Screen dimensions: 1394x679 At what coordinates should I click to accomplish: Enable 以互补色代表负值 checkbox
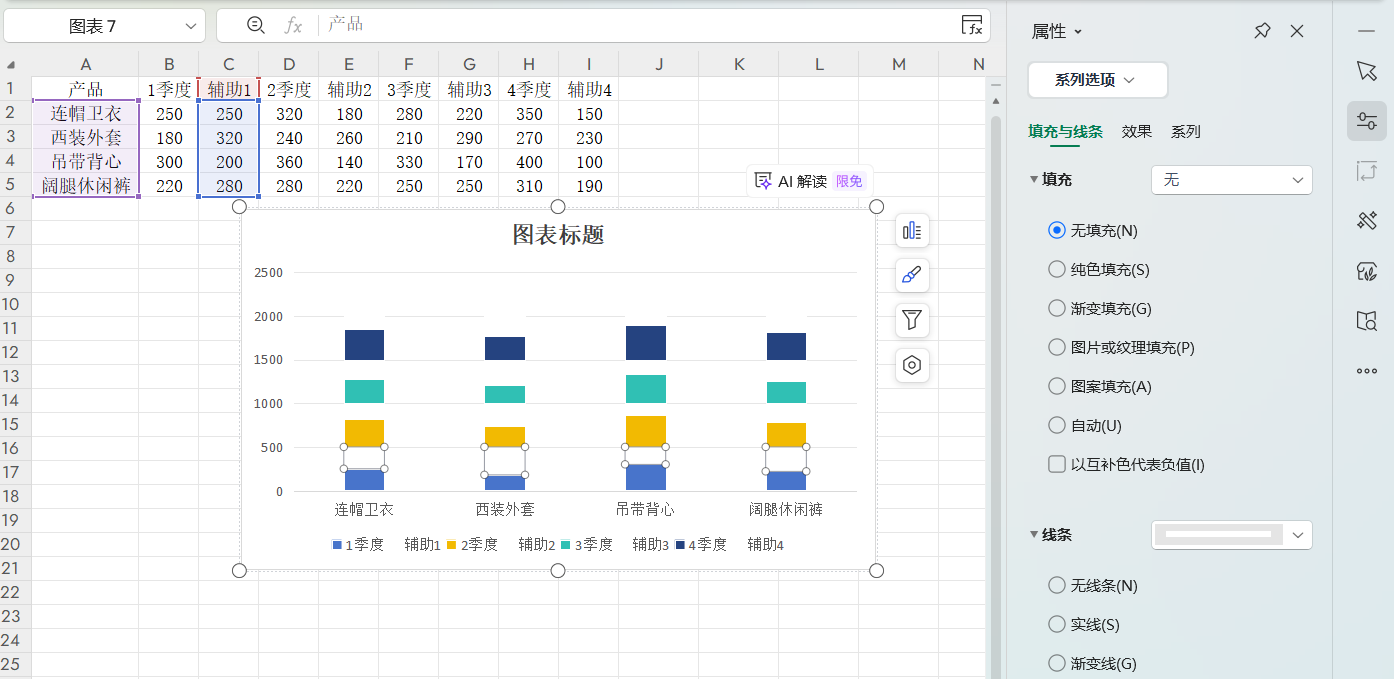pos(1057,464)
